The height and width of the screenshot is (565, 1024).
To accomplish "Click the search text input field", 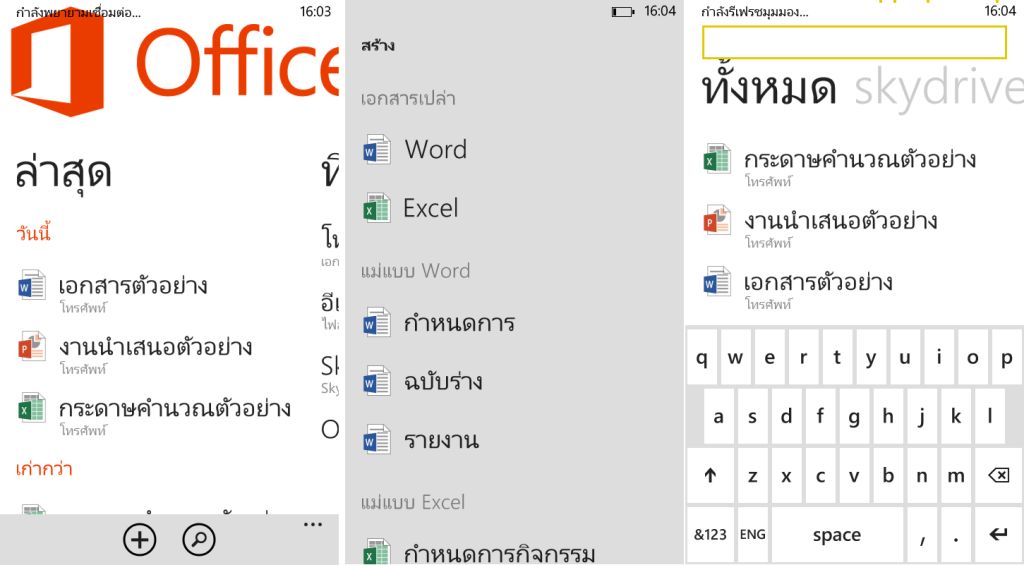I will 854,42.
